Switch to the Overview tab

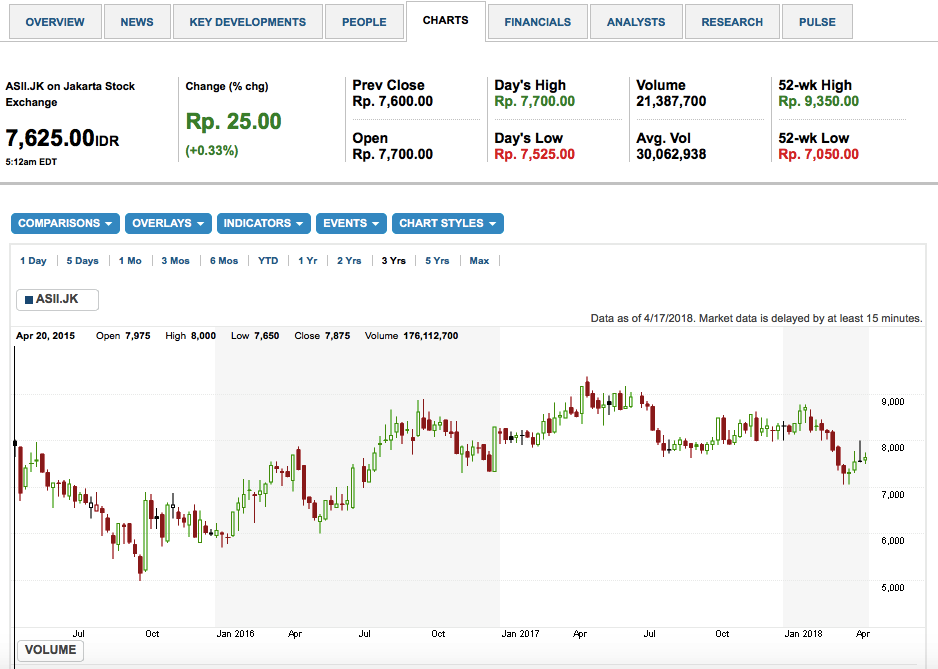[55, 22]
